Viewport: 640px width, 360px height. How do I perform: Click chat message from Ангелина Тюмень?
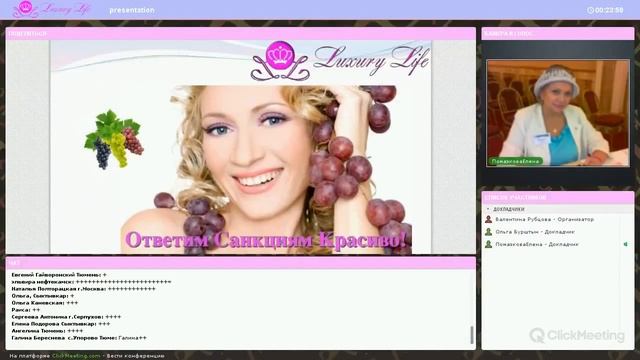click(47, 331)
